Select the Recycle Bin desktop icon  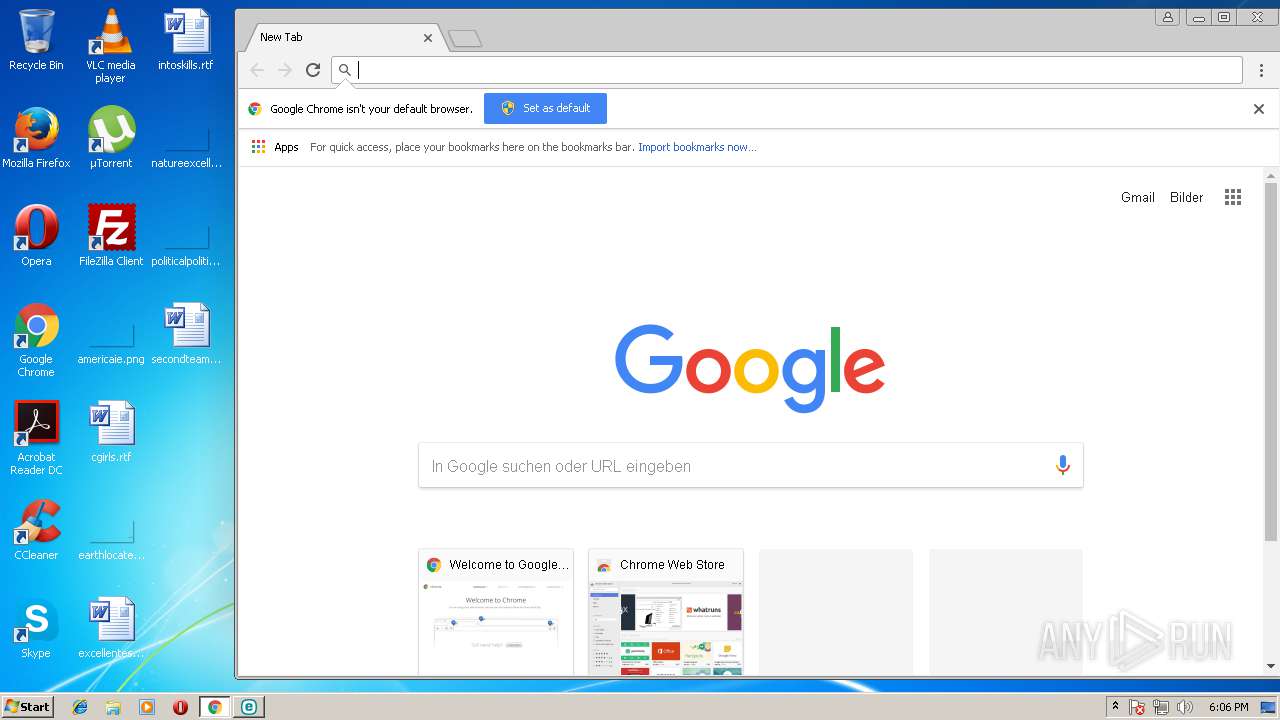click(x=36, y=40)
